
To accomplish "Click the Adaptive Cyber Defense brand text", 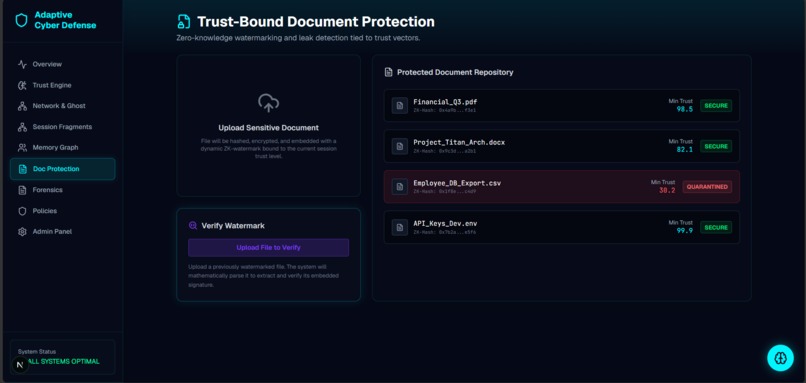I will [x=65, y=21].
